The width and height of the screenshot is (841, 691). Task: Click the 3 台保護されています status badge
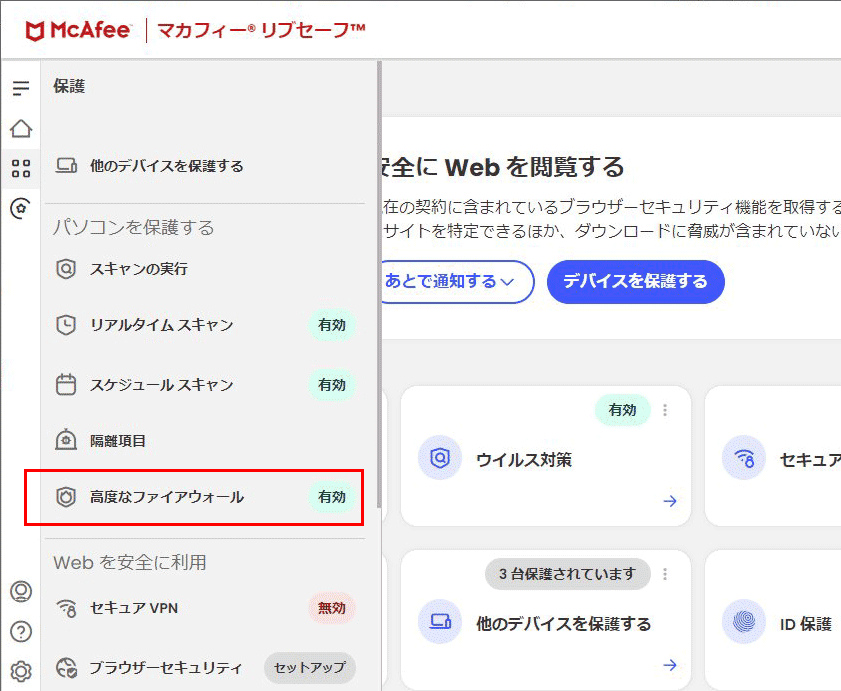567,574
